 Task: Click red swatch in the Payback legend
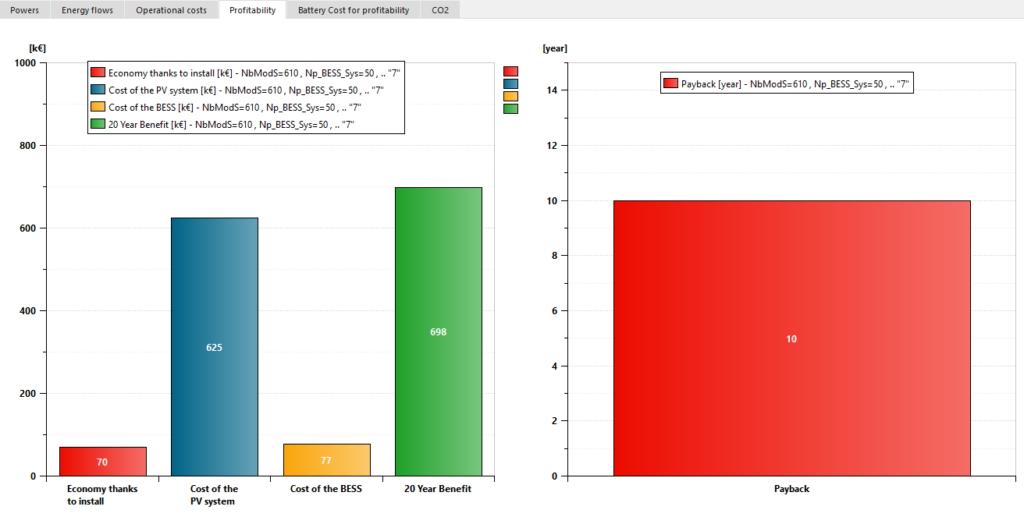click(671, 85)
